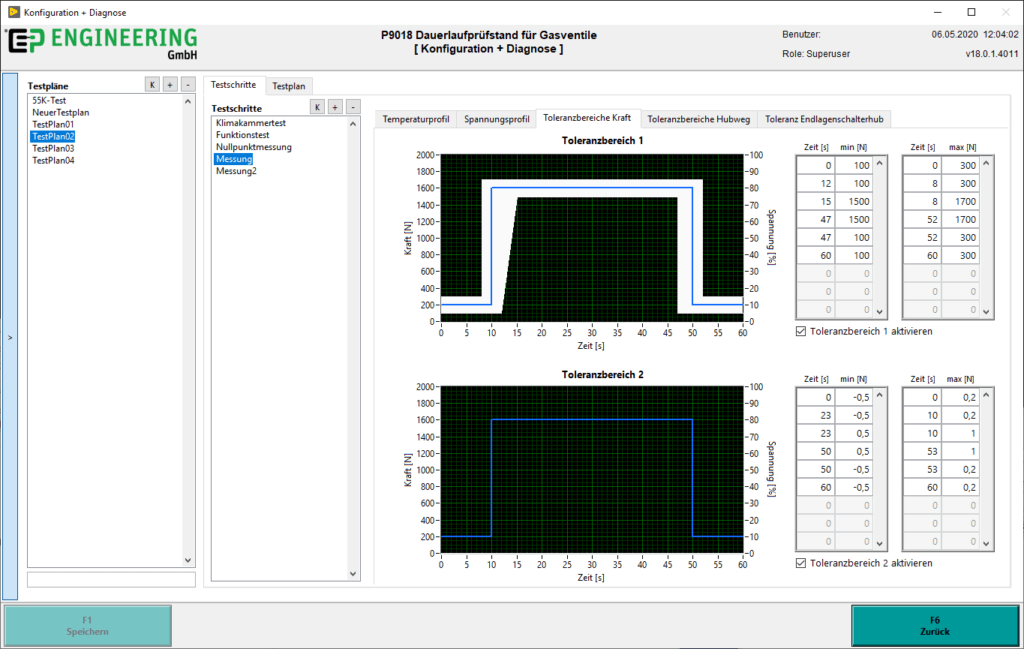The image size is (1024, 649).
Task: Expand the left side panel arrow
Action: point(10,337)
